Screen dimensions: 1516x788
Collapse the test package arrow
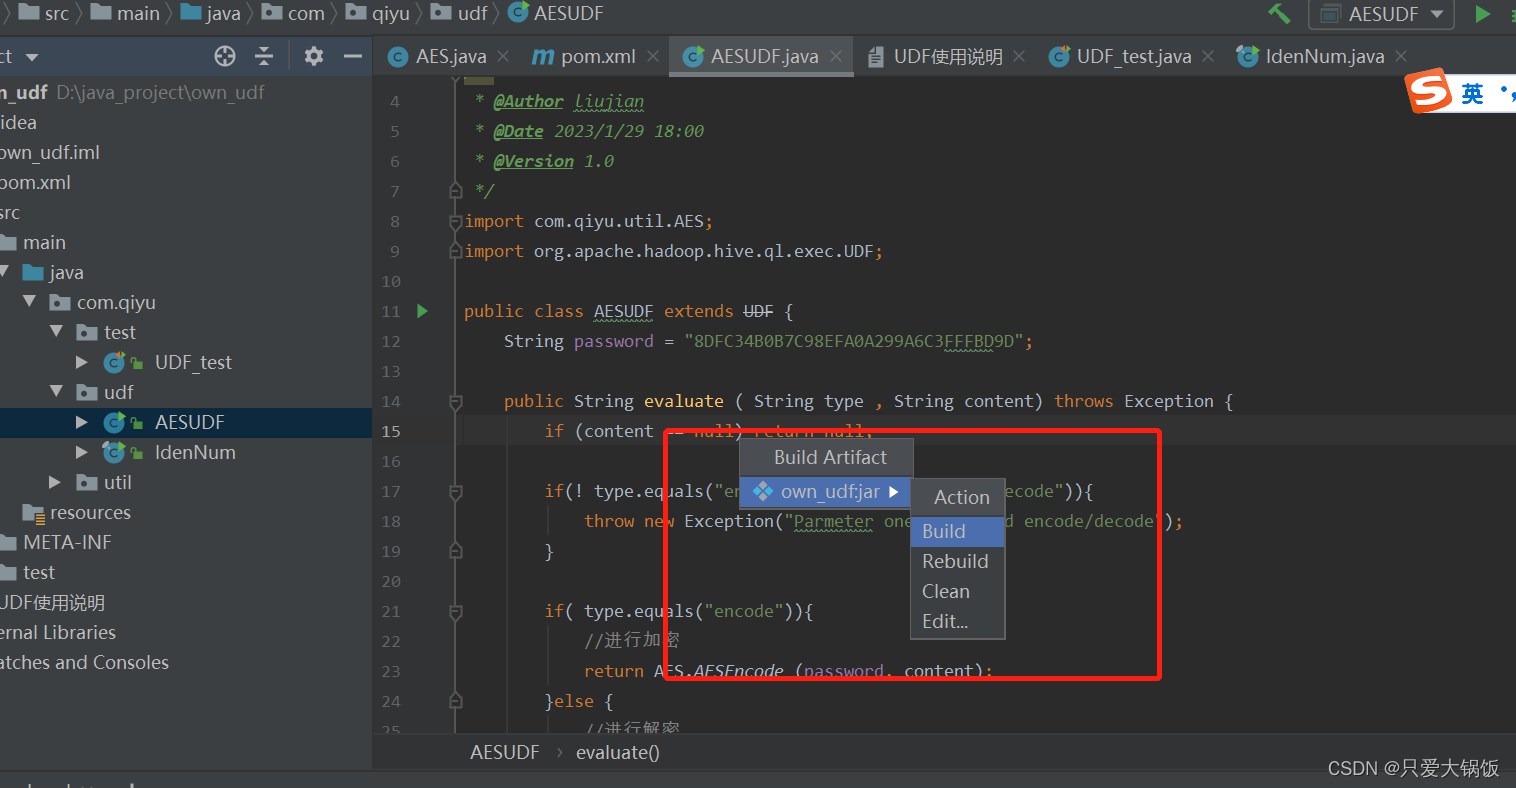click(57, 332)
